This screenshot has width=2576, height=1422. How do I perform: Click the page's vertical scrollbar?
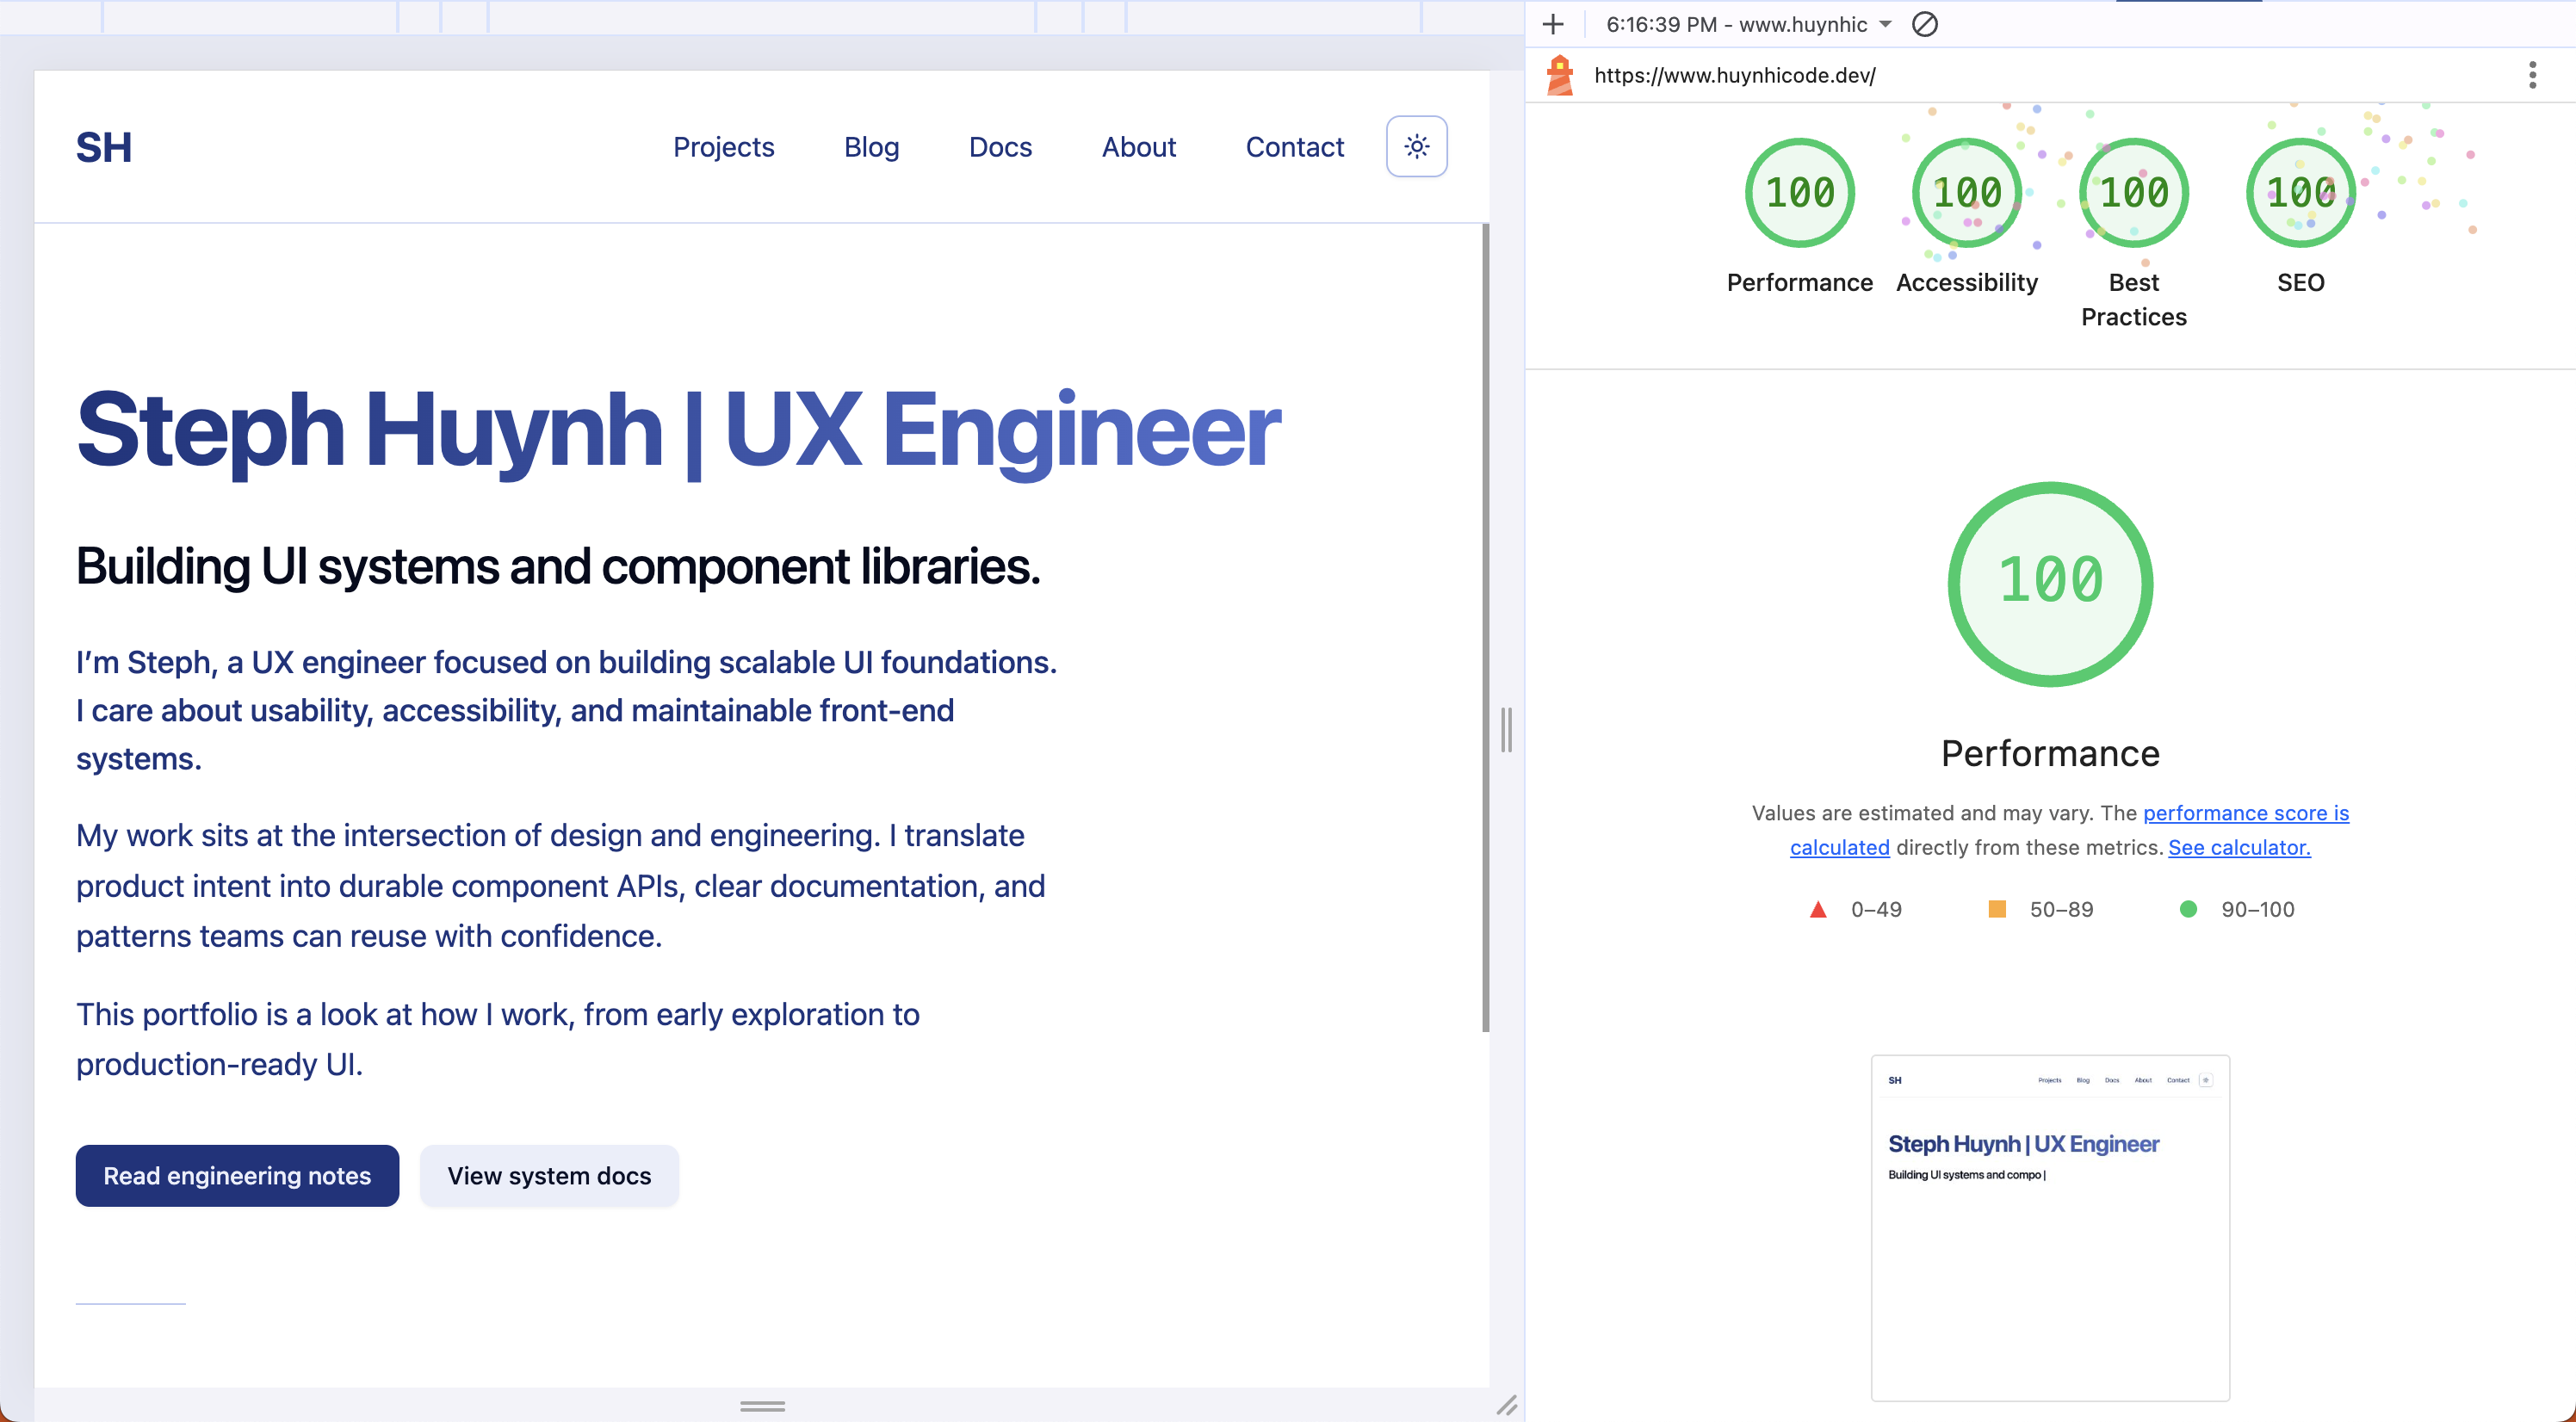[x=1485, y=627]
